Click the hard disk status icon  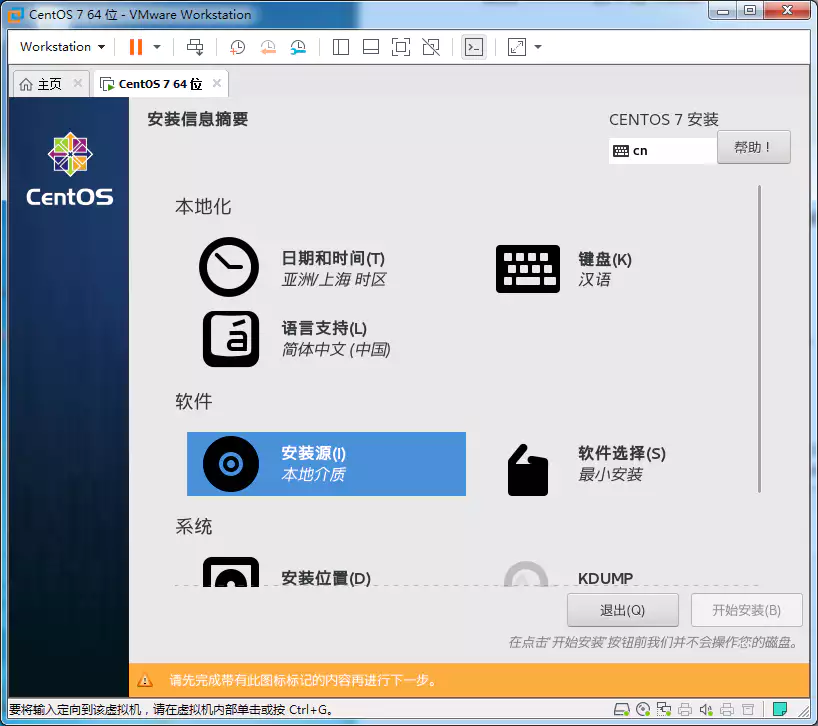tap(623, 710)
